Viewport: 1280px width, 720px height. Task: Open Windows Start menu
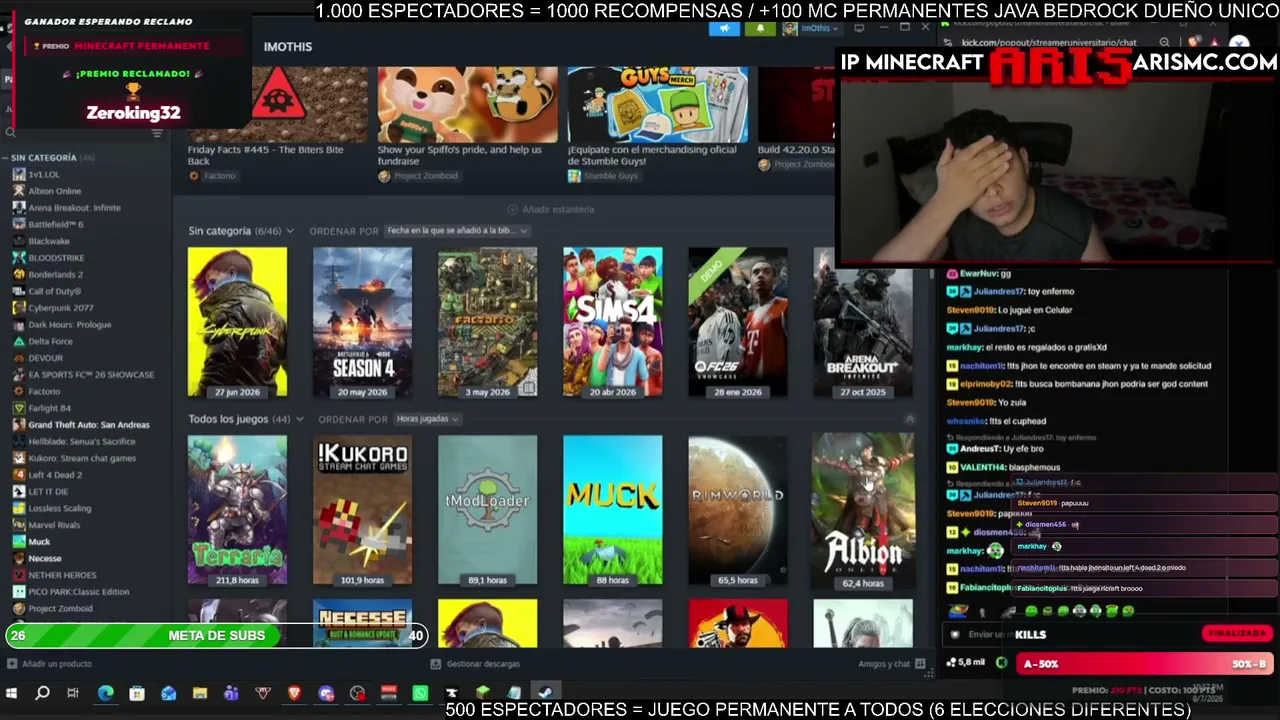click(x=11, y=693)
